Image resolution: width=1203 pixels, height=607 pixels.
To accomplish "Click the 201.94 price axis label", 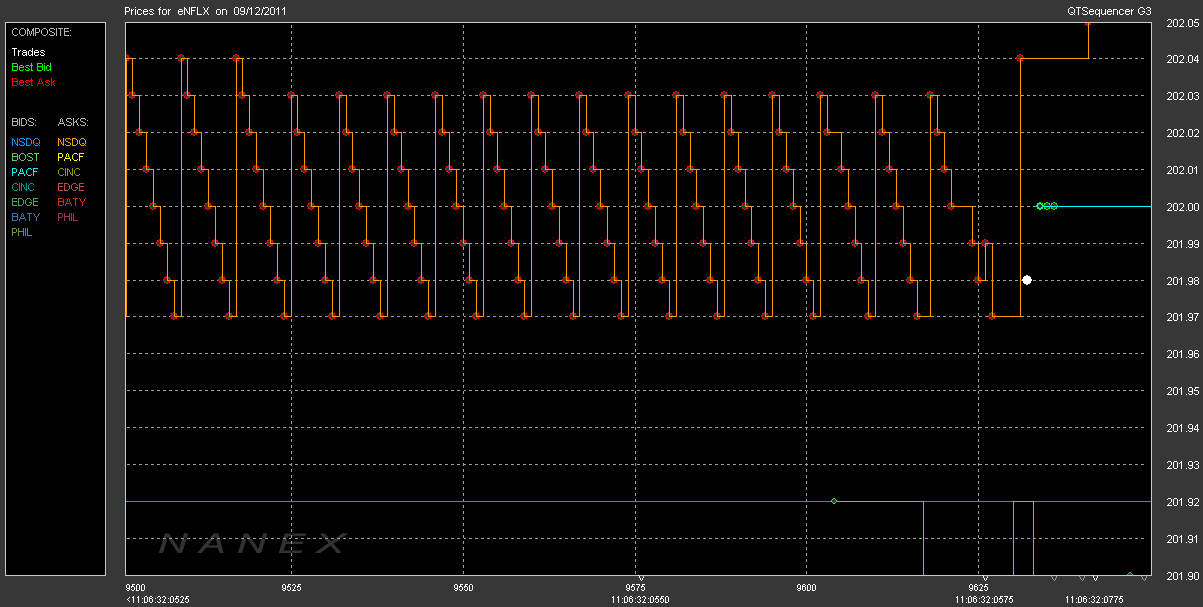I will [x=1182, y=429].
